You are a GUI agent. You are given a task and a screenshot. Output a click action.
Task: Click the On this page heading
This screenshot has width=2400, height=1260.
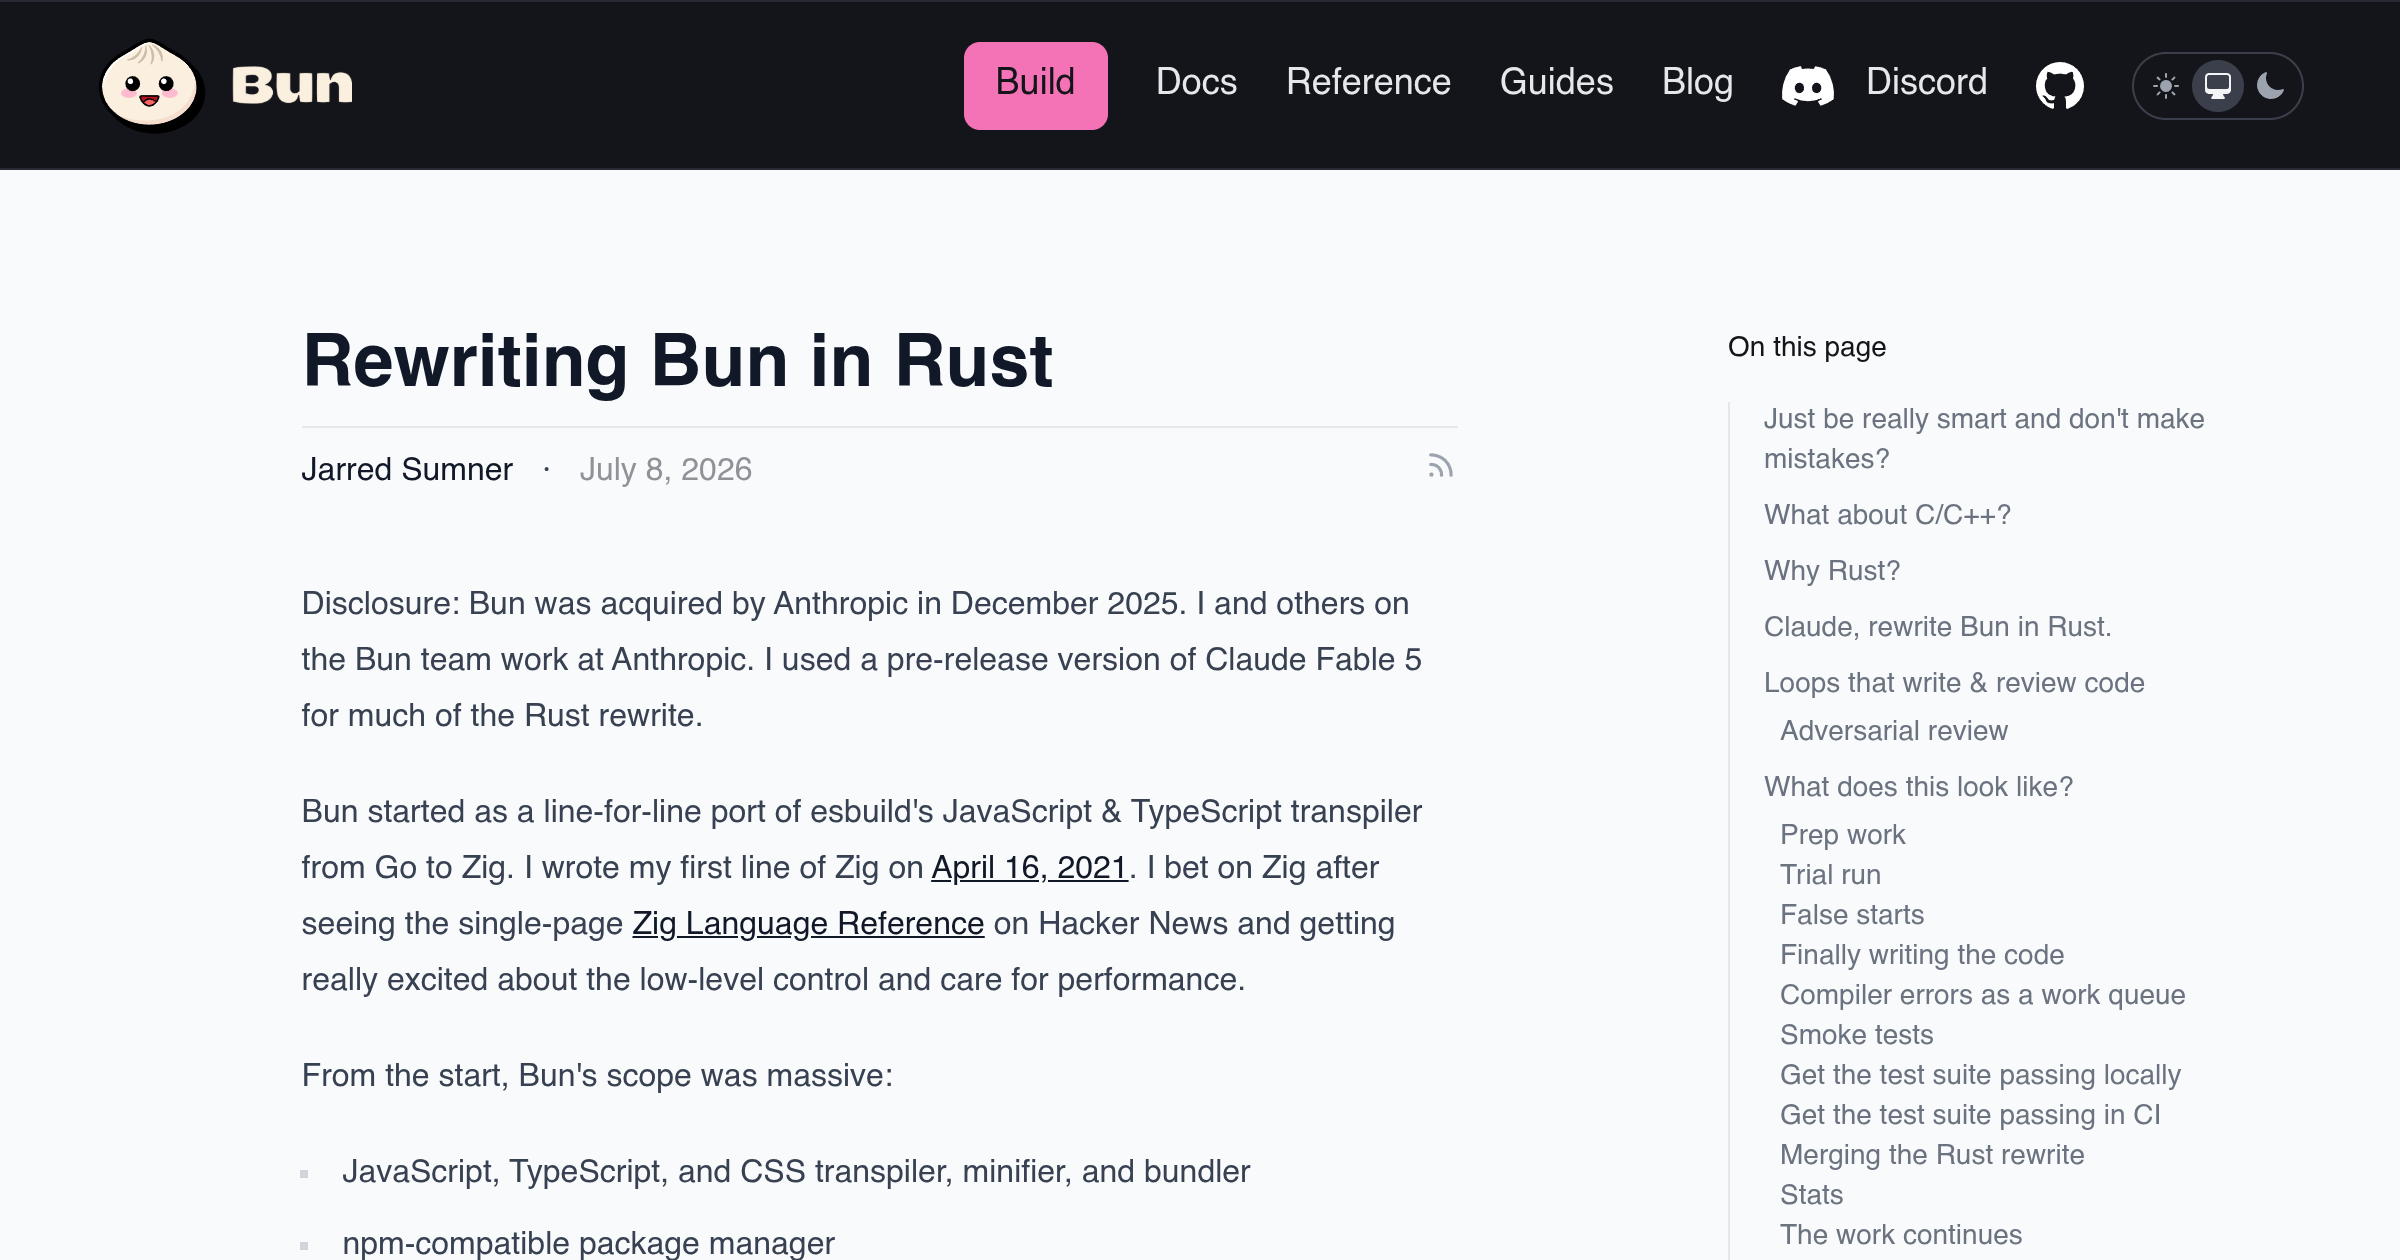1806,346
